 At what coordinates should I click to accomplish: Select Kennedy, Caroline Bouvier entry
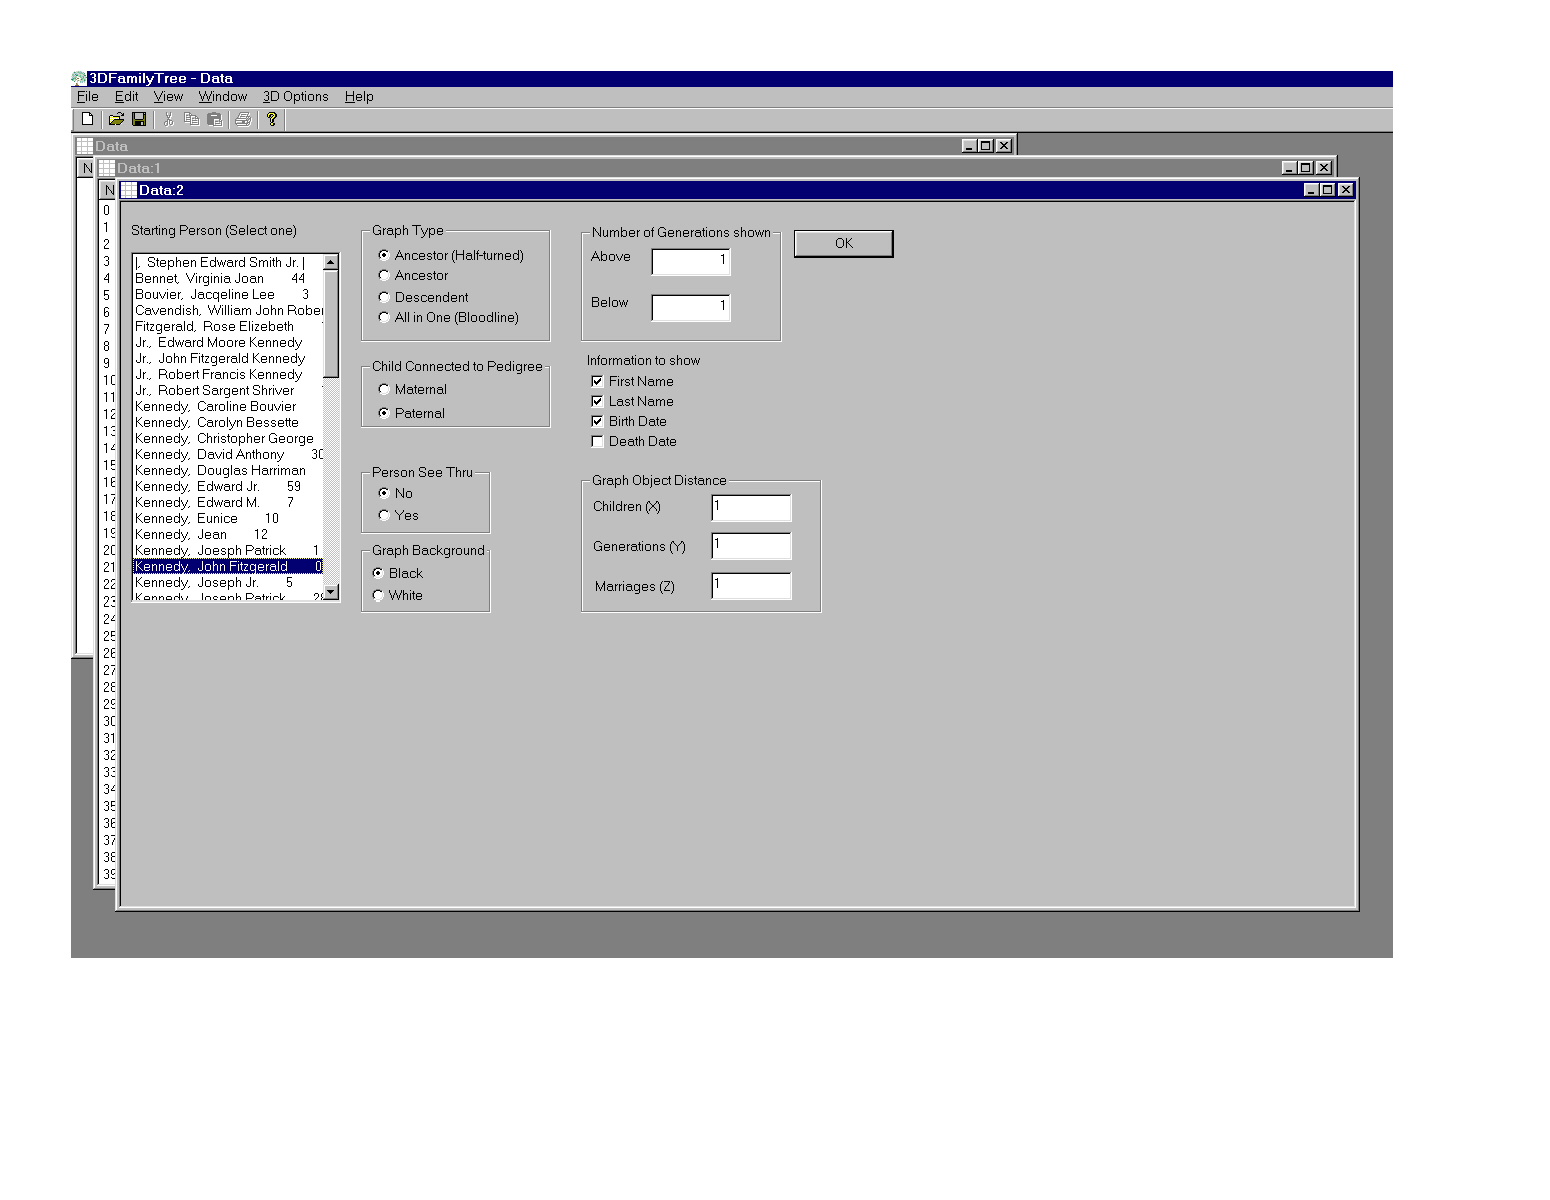pyautogui.click(x=228, y=406)
